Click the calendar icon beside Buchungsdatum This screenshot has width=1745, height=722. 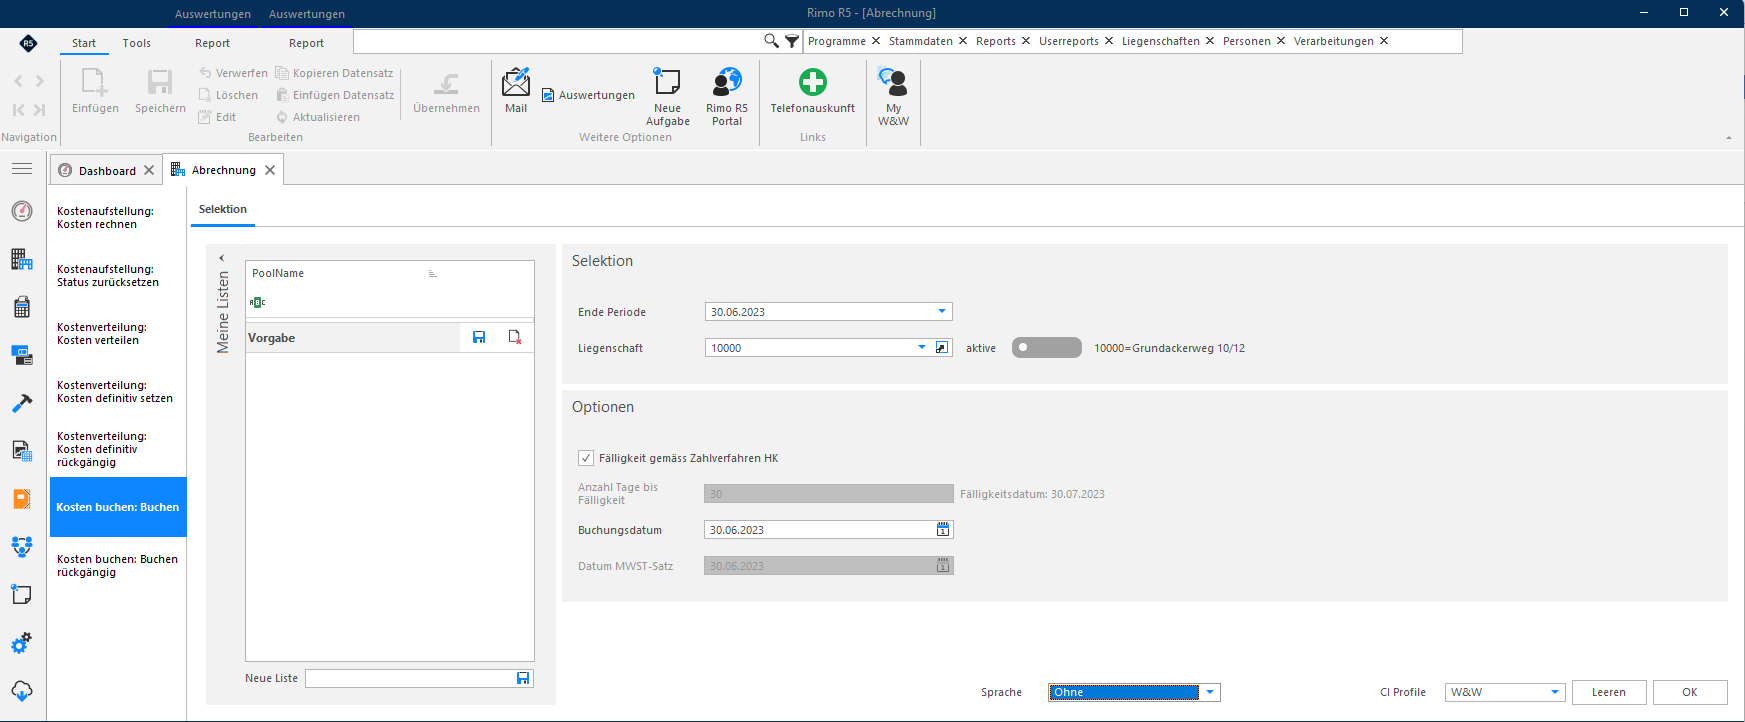click(942, 530)
